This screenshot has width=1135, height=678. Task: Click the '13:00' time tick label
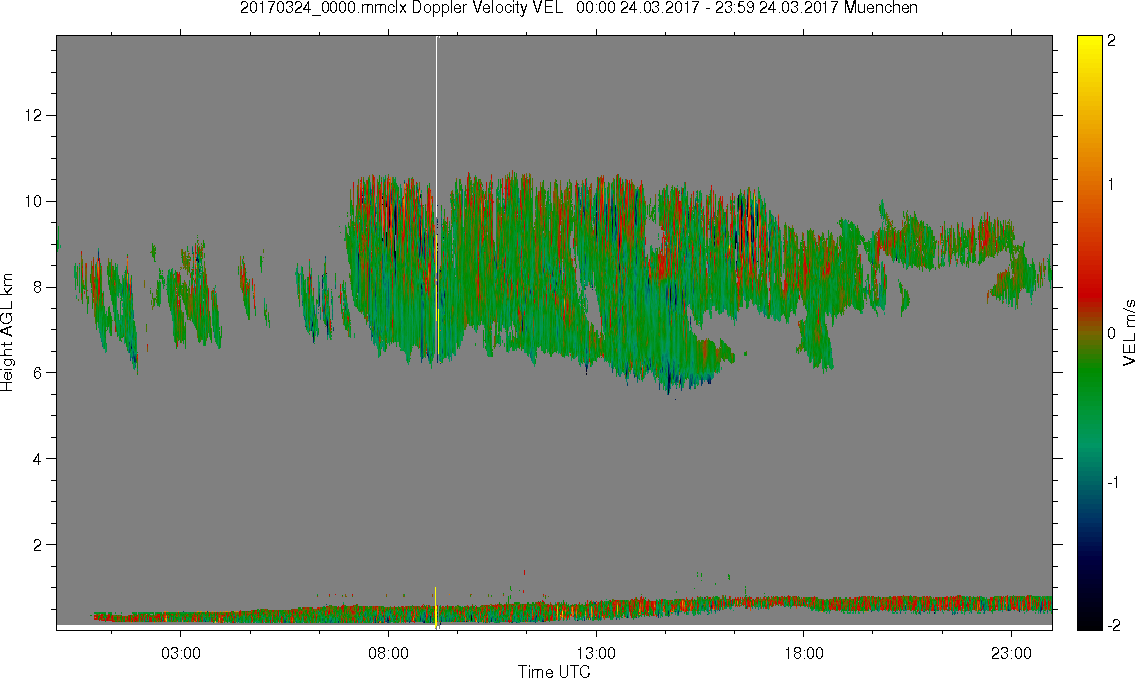click(x=596, y=653)
